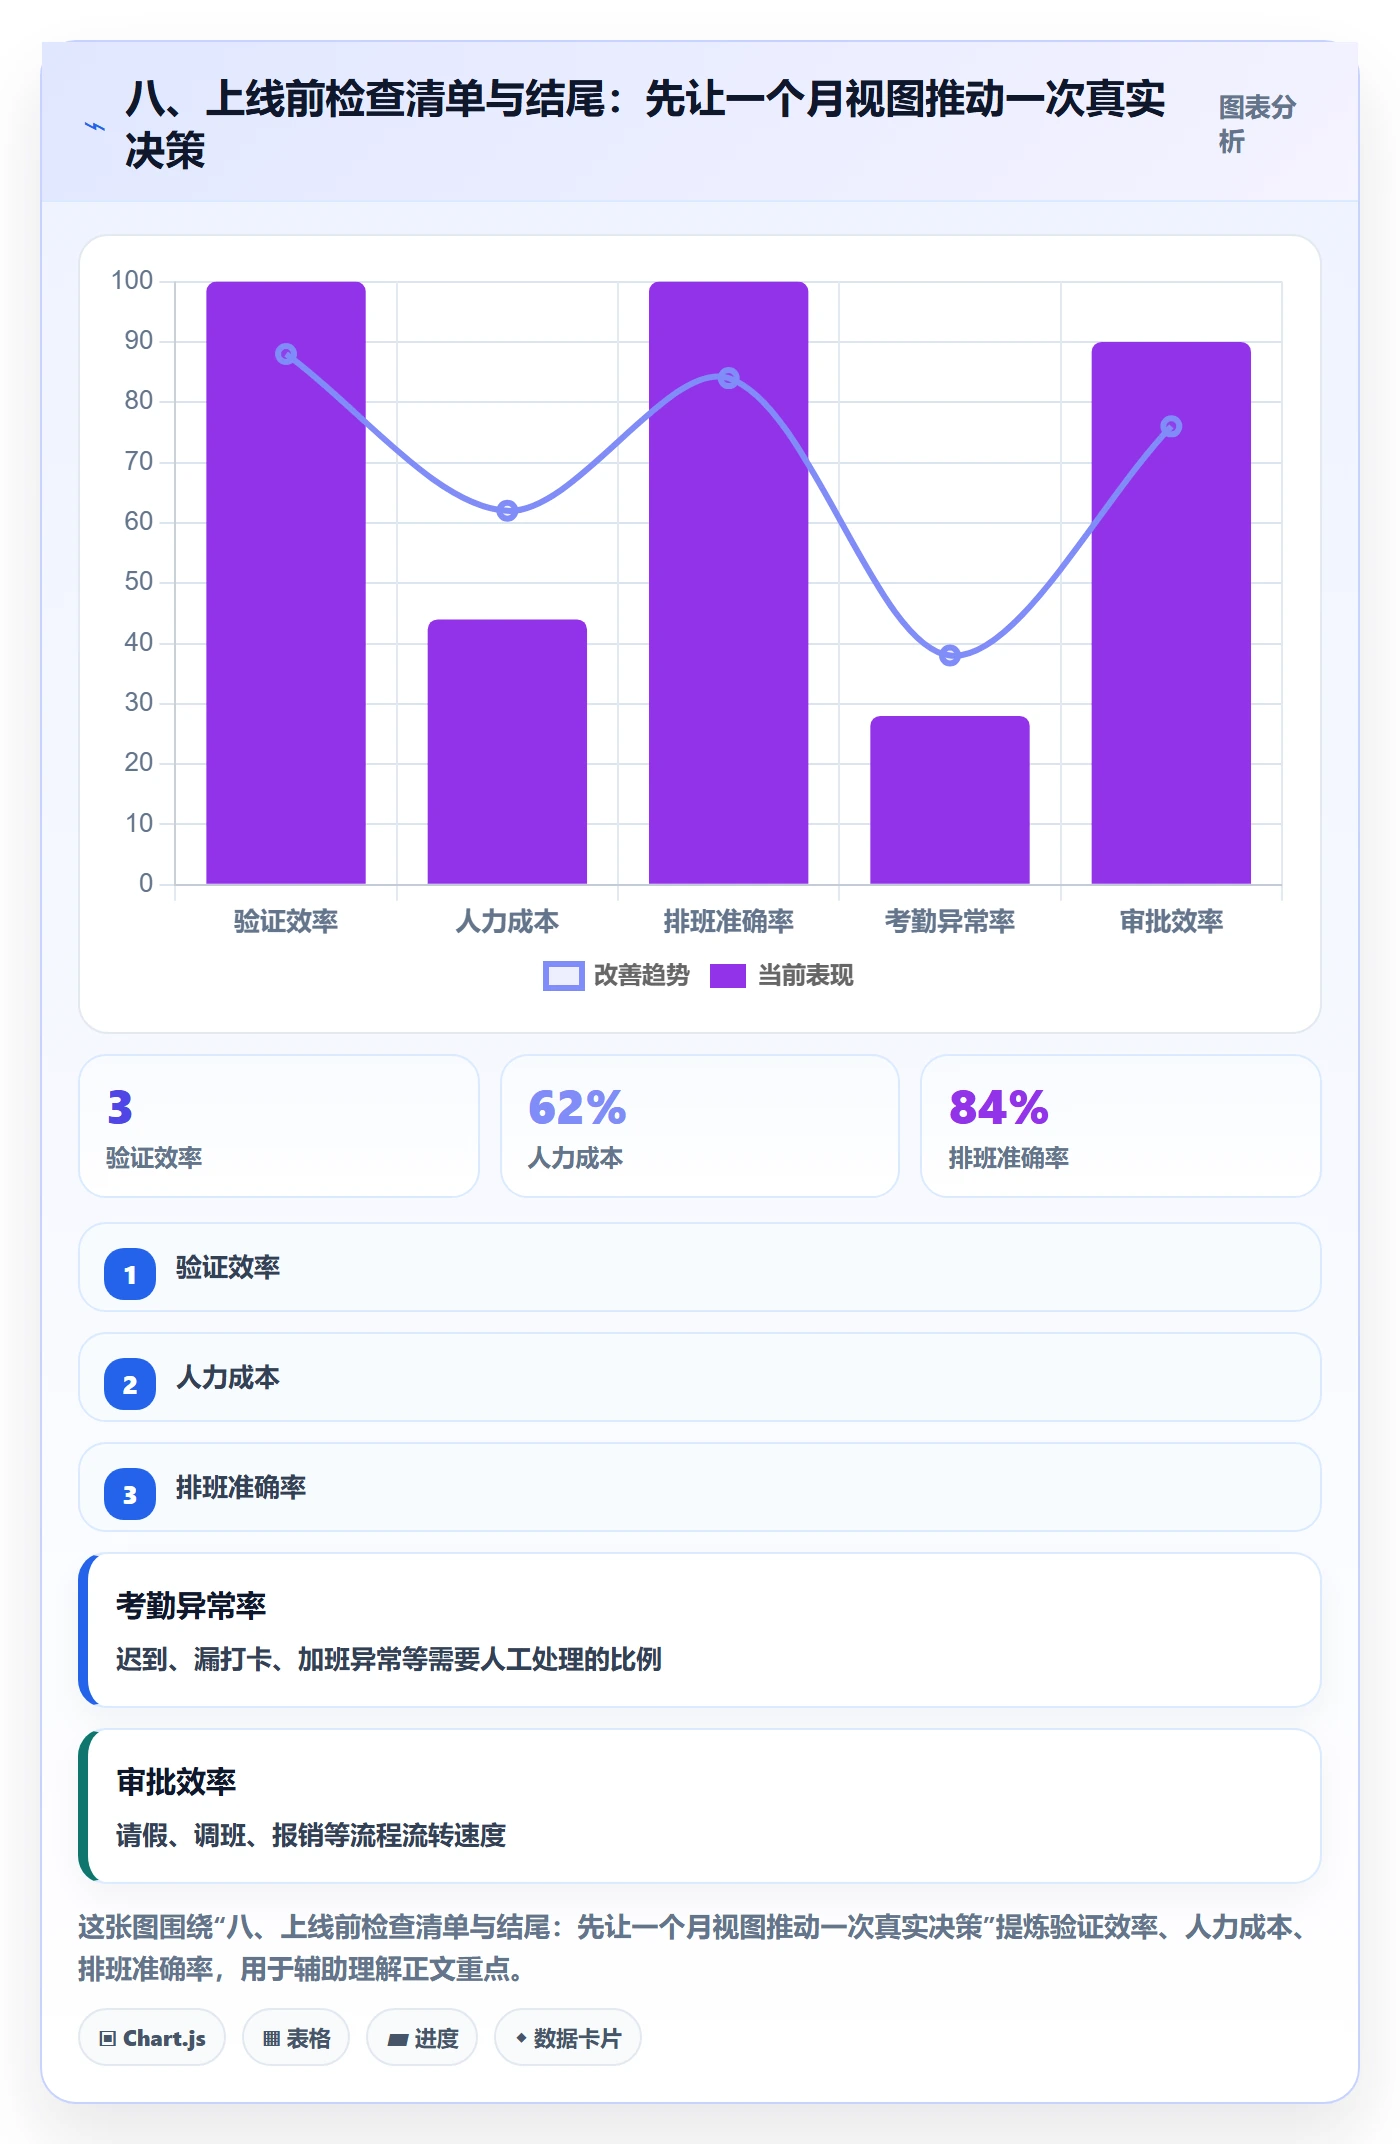1400x2144 pixels.
Task: Click the text 请假、调班、报销等流程流转速度
Action: click(x=311, y=1835)
